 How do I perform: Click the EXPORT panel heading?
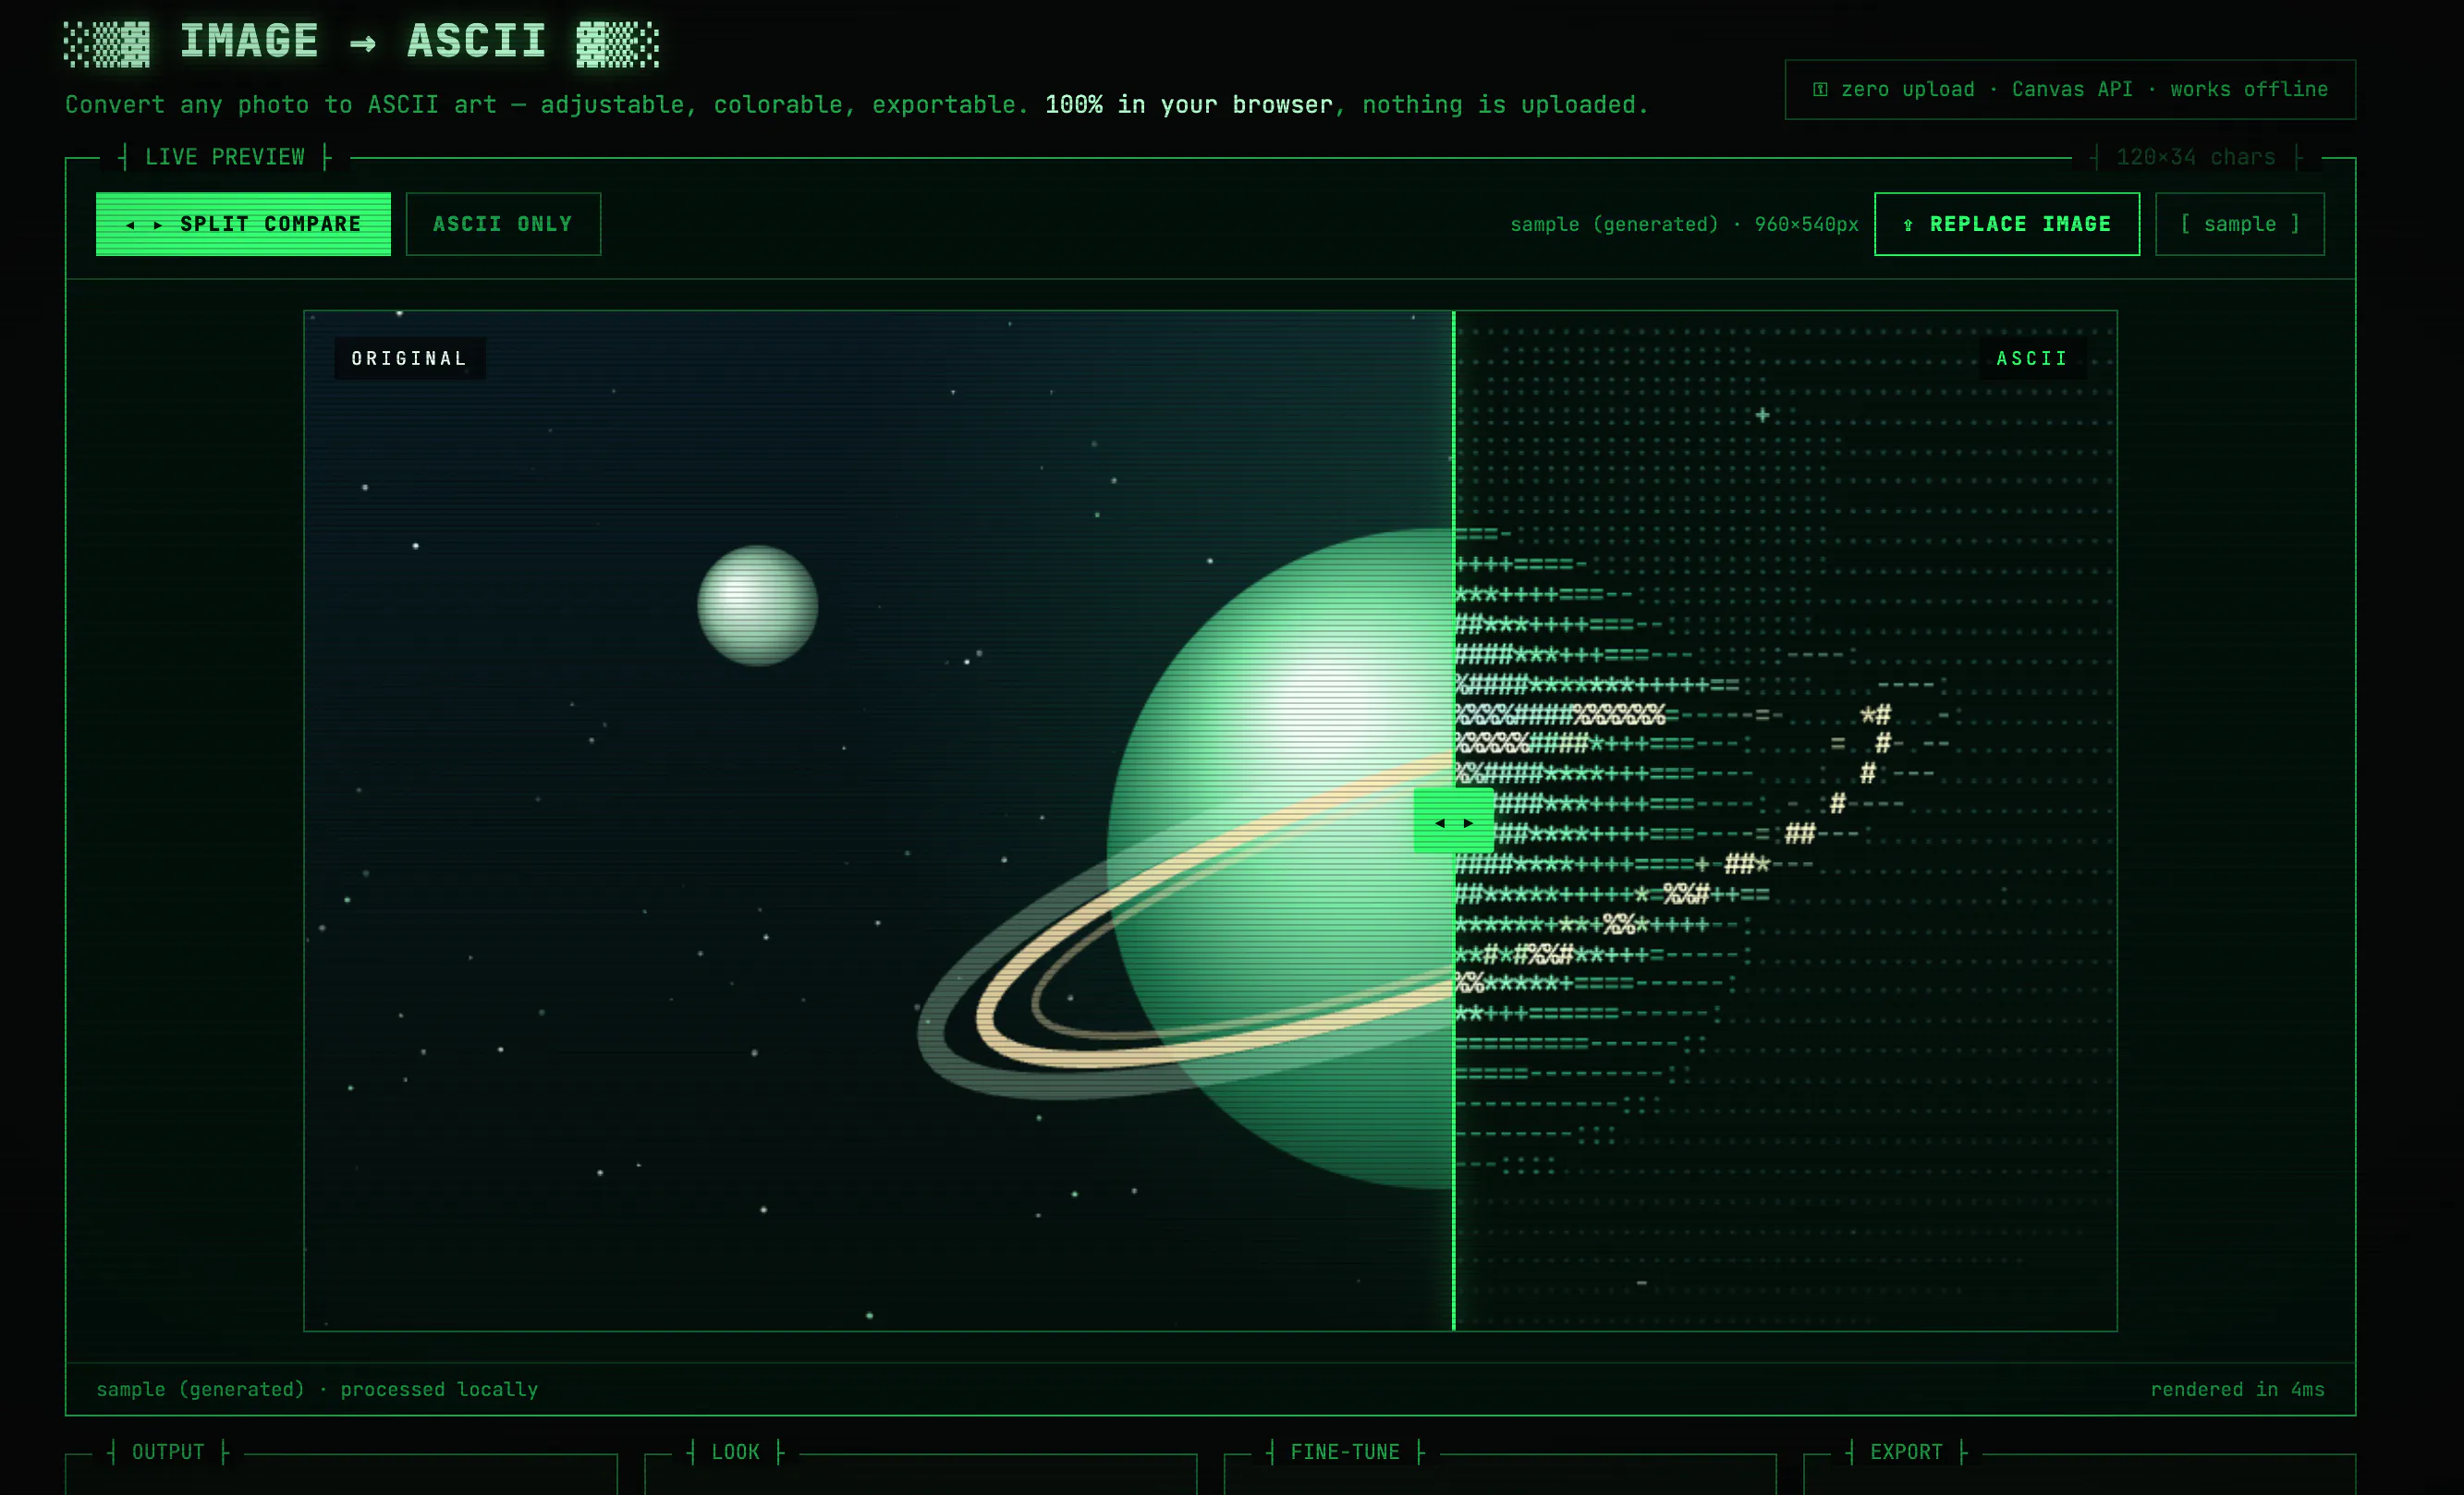click(1906, 1452)
